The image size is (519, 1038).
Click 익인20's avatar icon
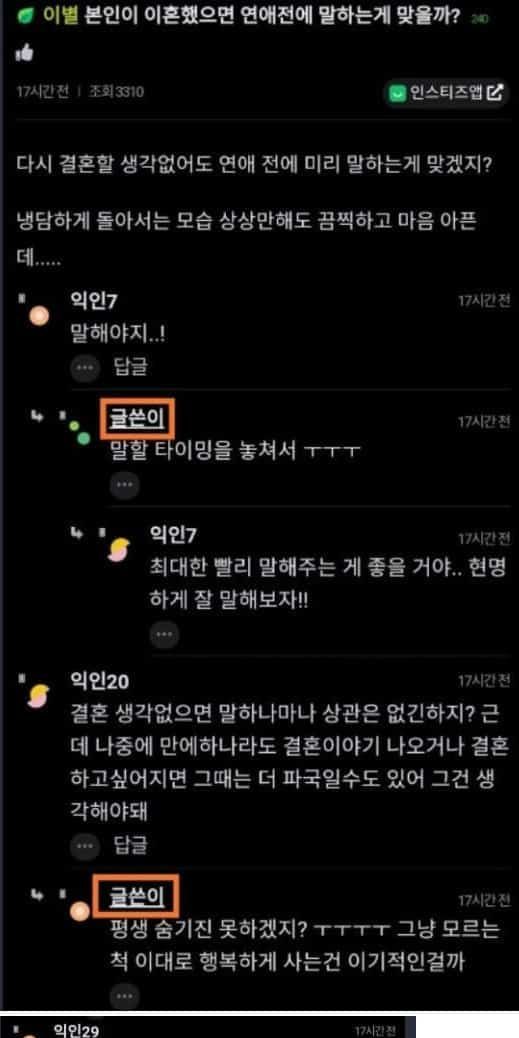pos(38,695)
